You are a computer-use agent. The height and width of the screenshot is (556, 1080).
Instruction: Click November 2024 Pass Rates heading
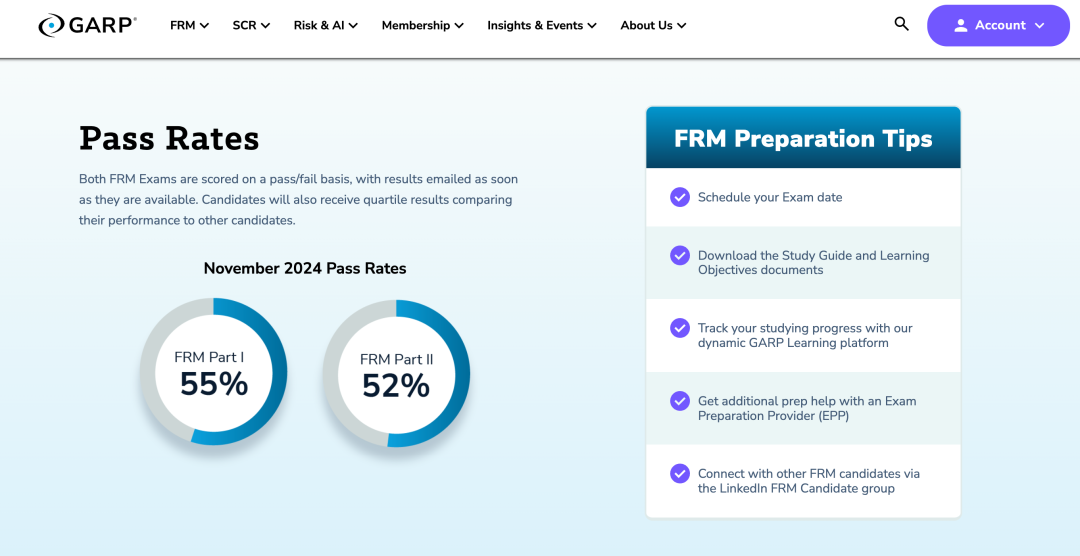305,268
